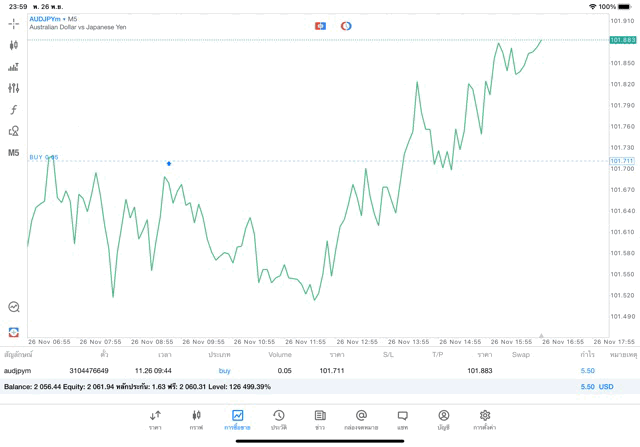Open the indicators icon in left toolbar

click(14, 67)
